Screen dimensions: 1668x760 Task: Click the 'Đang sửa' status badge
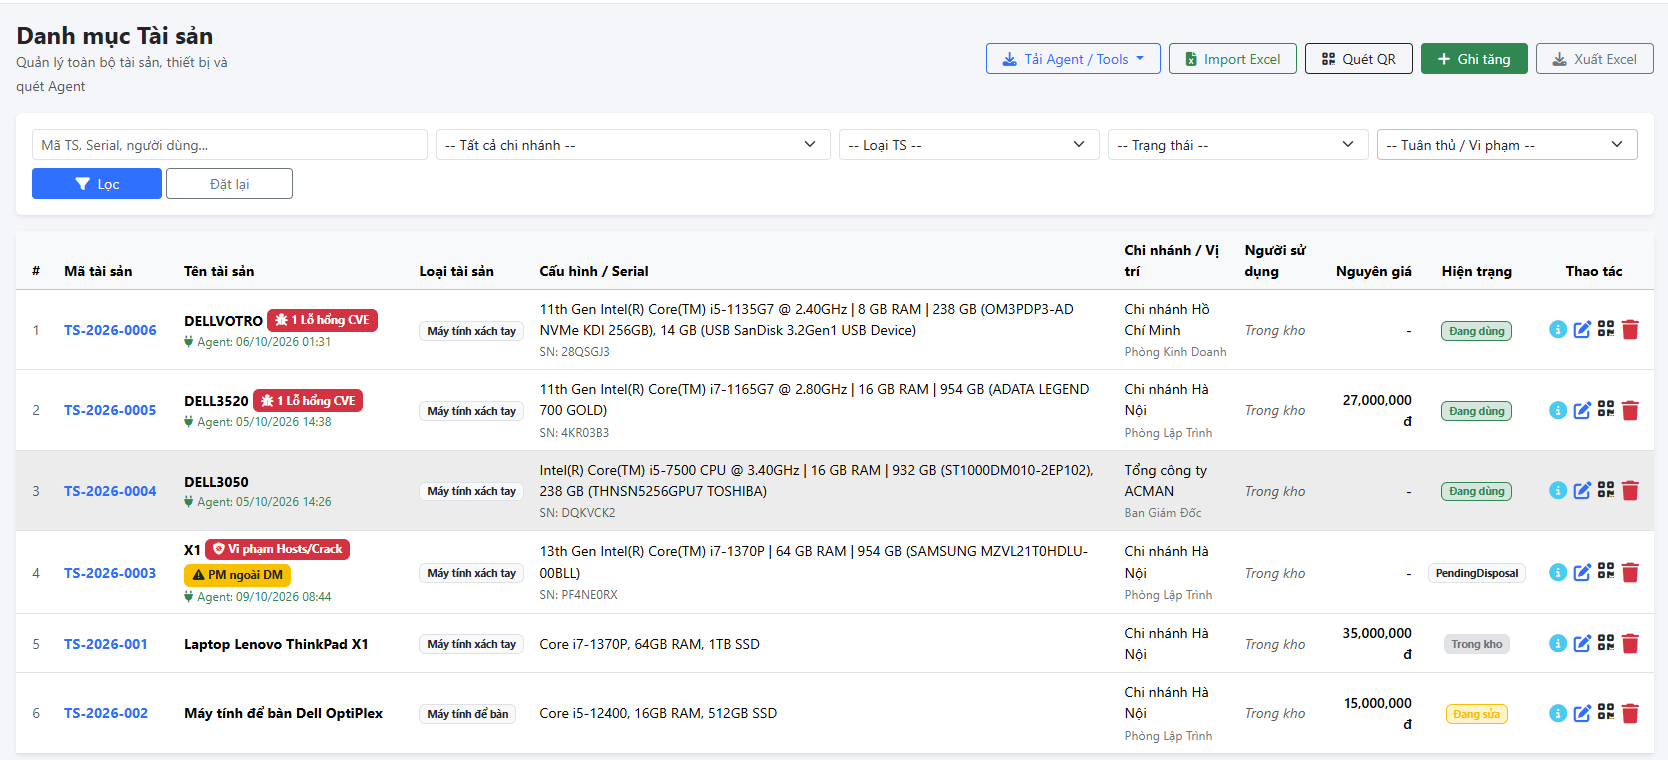pyautogui.click(x=1477, y=714)
